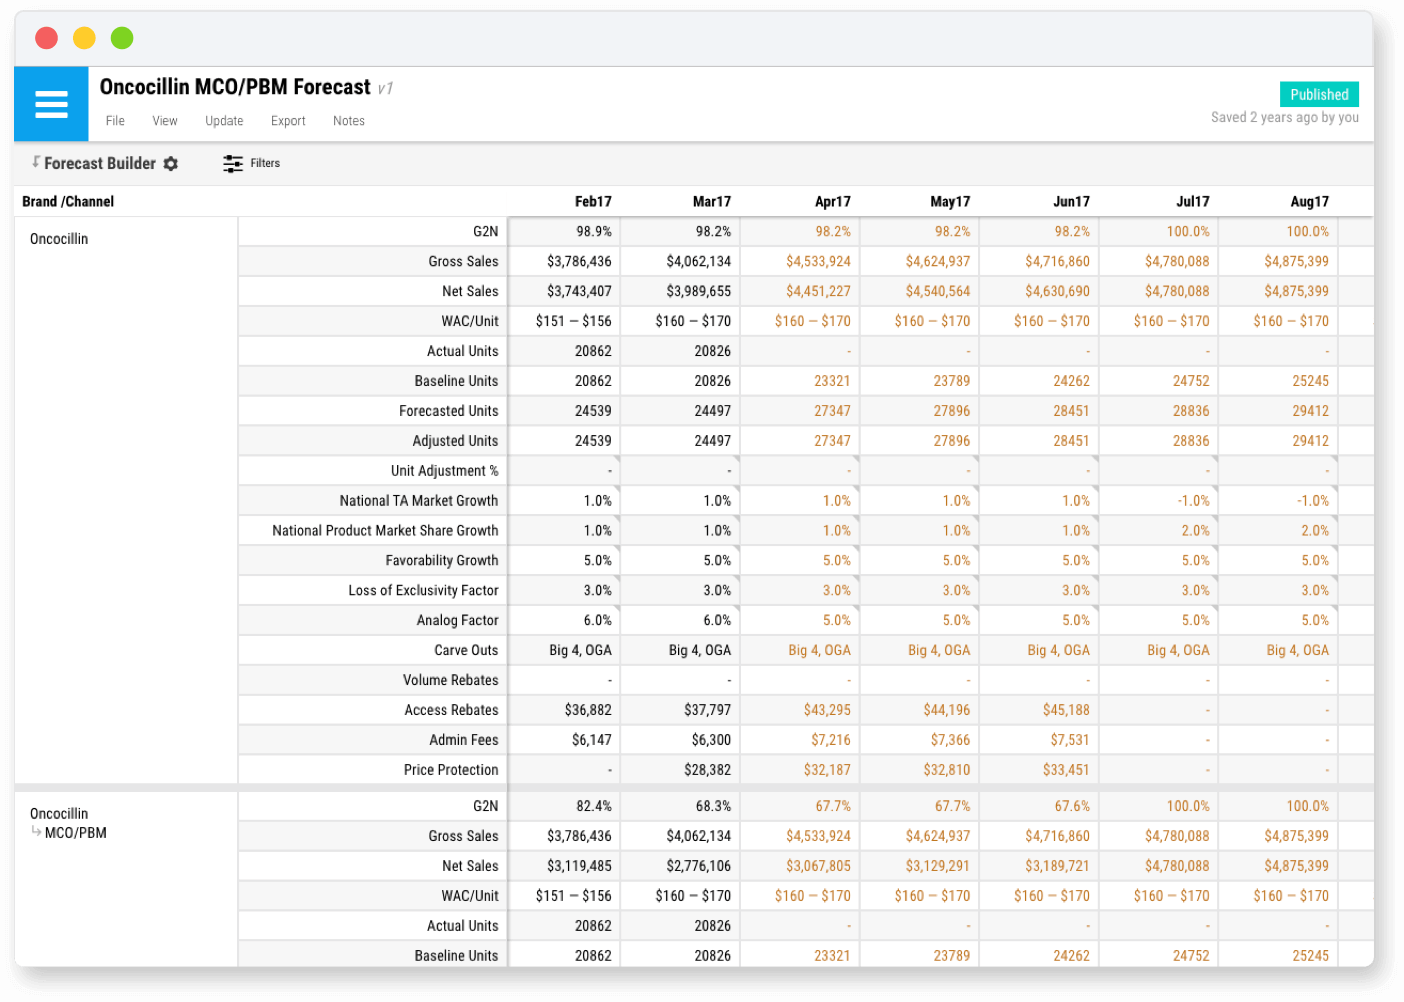Open the File menu
The height and width of the screenshot is (1002, 1404).
(115, 121)
